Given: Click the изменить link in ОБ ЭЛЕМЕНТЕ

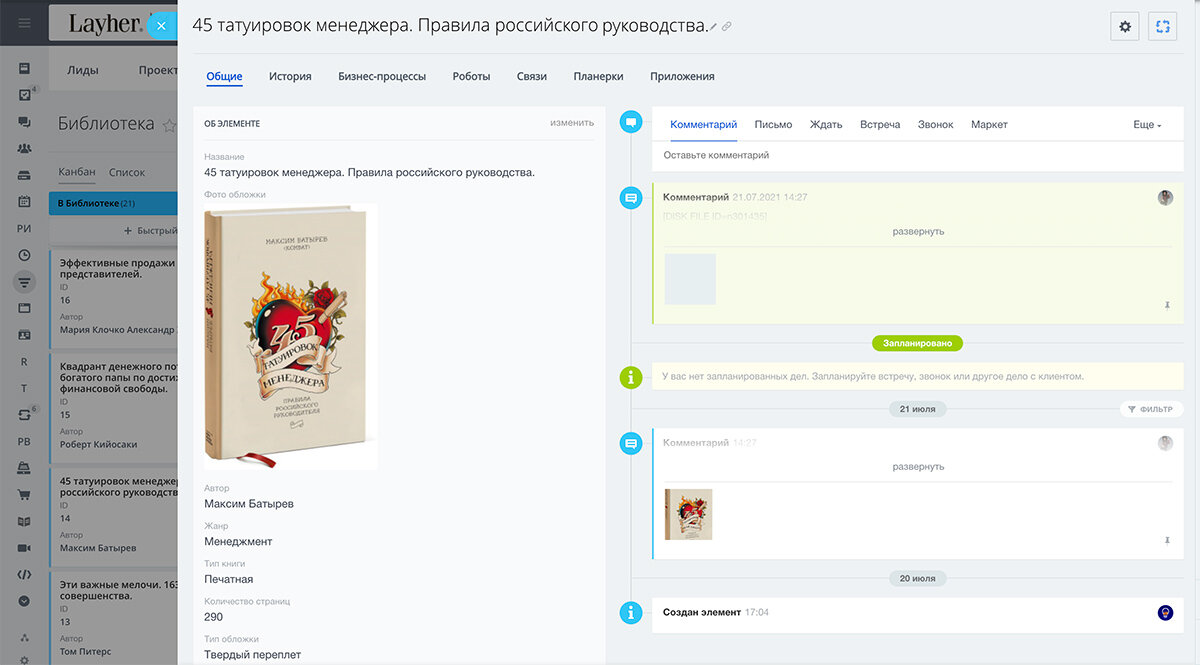Looking at the screenshot, I should tap(572, 123).
